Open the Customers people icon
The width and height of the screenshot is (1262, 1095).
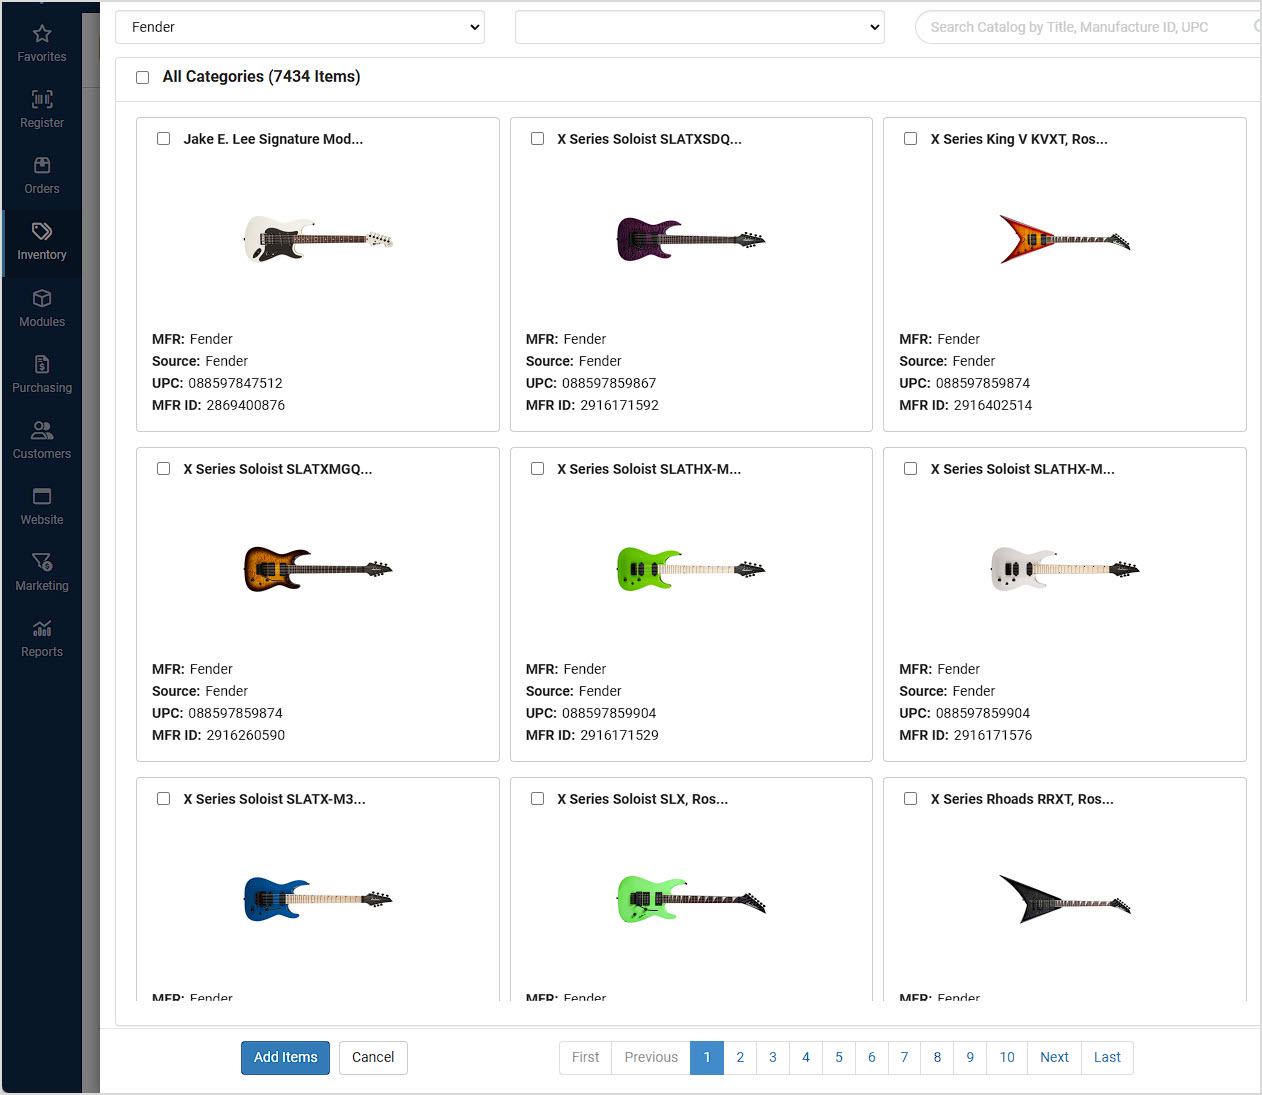coord(42,430)
